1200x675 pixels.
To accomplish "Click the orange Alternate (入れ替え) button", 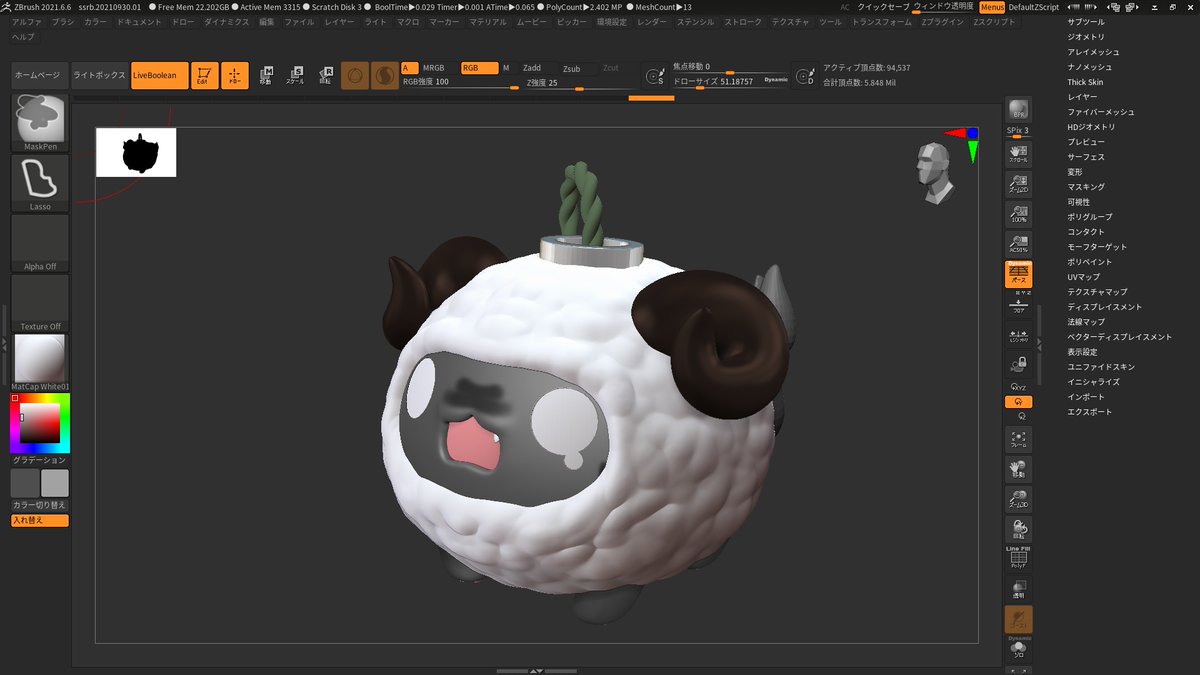I will click(40, 520).
